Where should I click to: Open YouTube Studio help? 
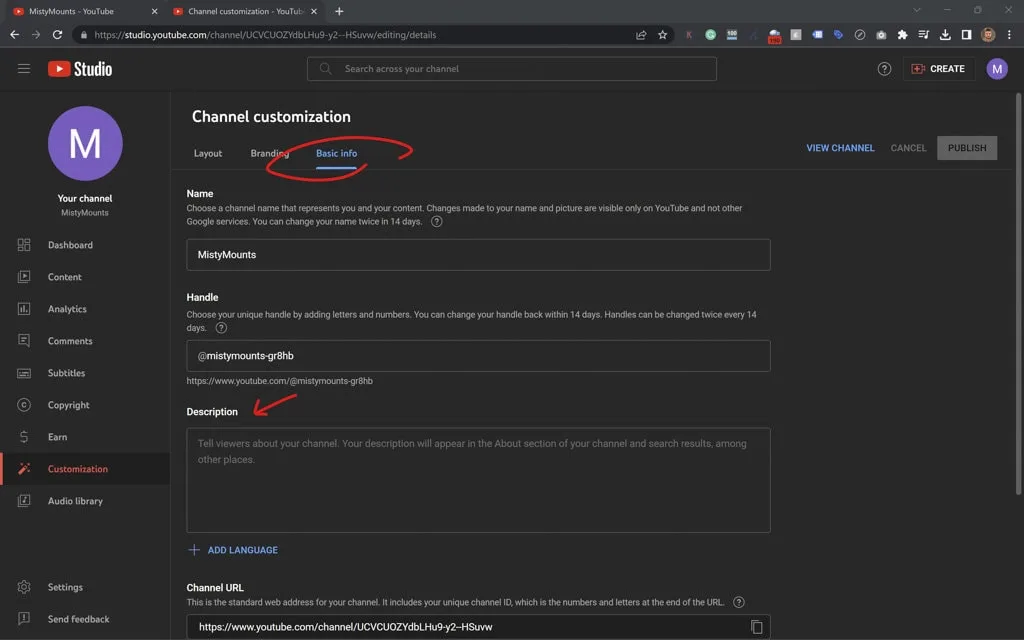(x=884, y=69)
